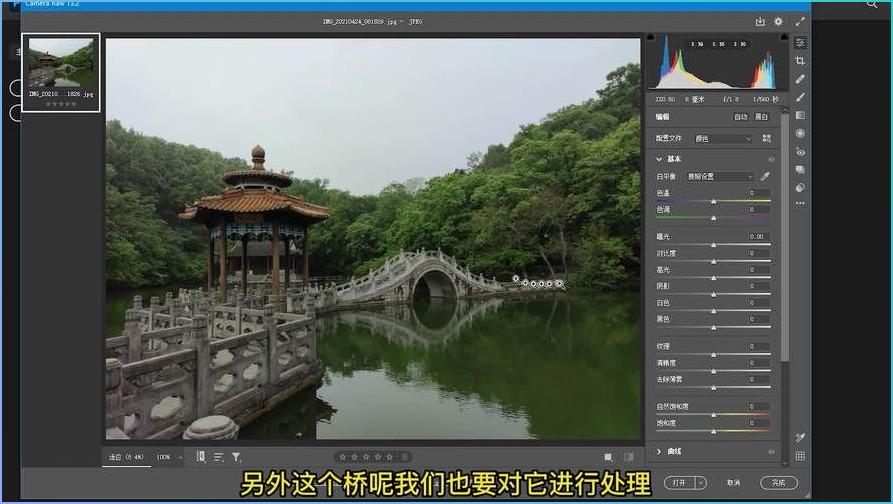Screen dimensions: 893x504
Task: Select the Crop tool
Action: coord(800,61)
